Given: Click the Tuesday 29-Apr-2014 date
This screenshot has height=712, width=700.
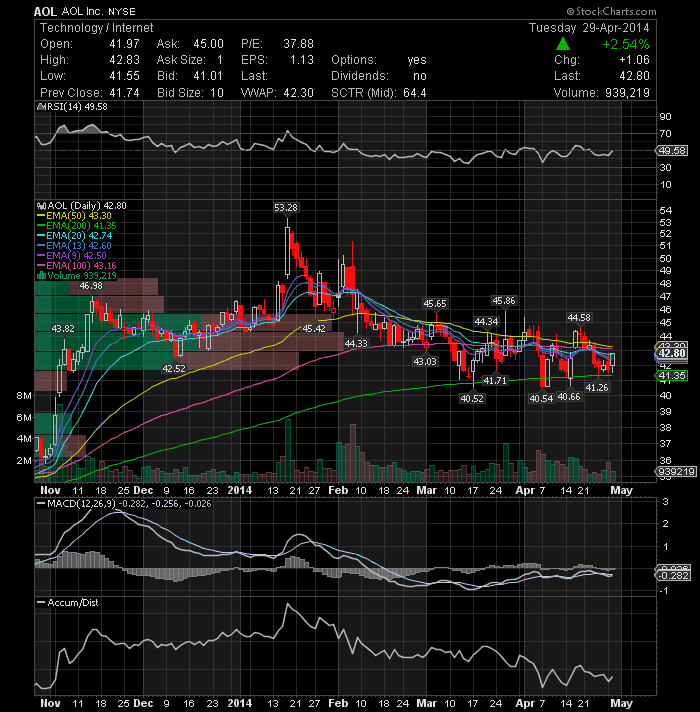Looking at the screenshot, I should click(x=589, y=28).
